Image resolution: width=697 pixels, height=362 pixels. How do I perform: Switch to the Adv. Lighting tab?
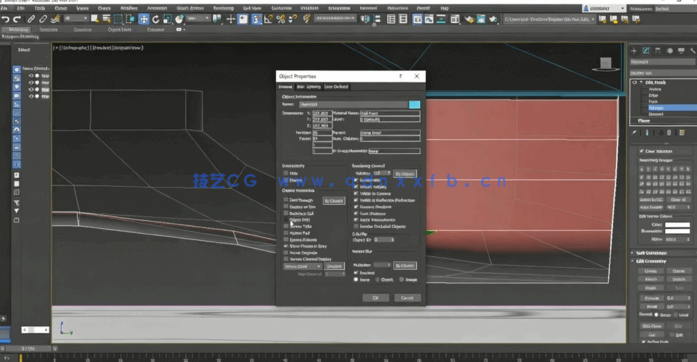(x=308, y=87)
